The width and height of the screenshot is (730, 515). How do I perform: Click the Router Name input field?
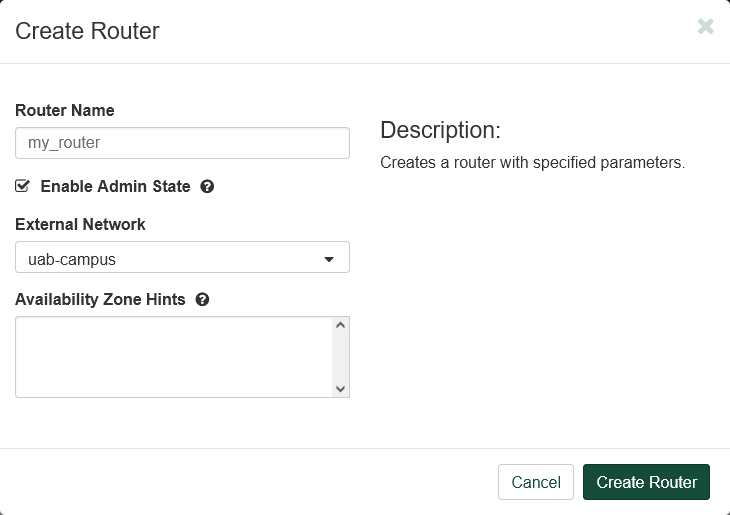(x=182, y=143)
